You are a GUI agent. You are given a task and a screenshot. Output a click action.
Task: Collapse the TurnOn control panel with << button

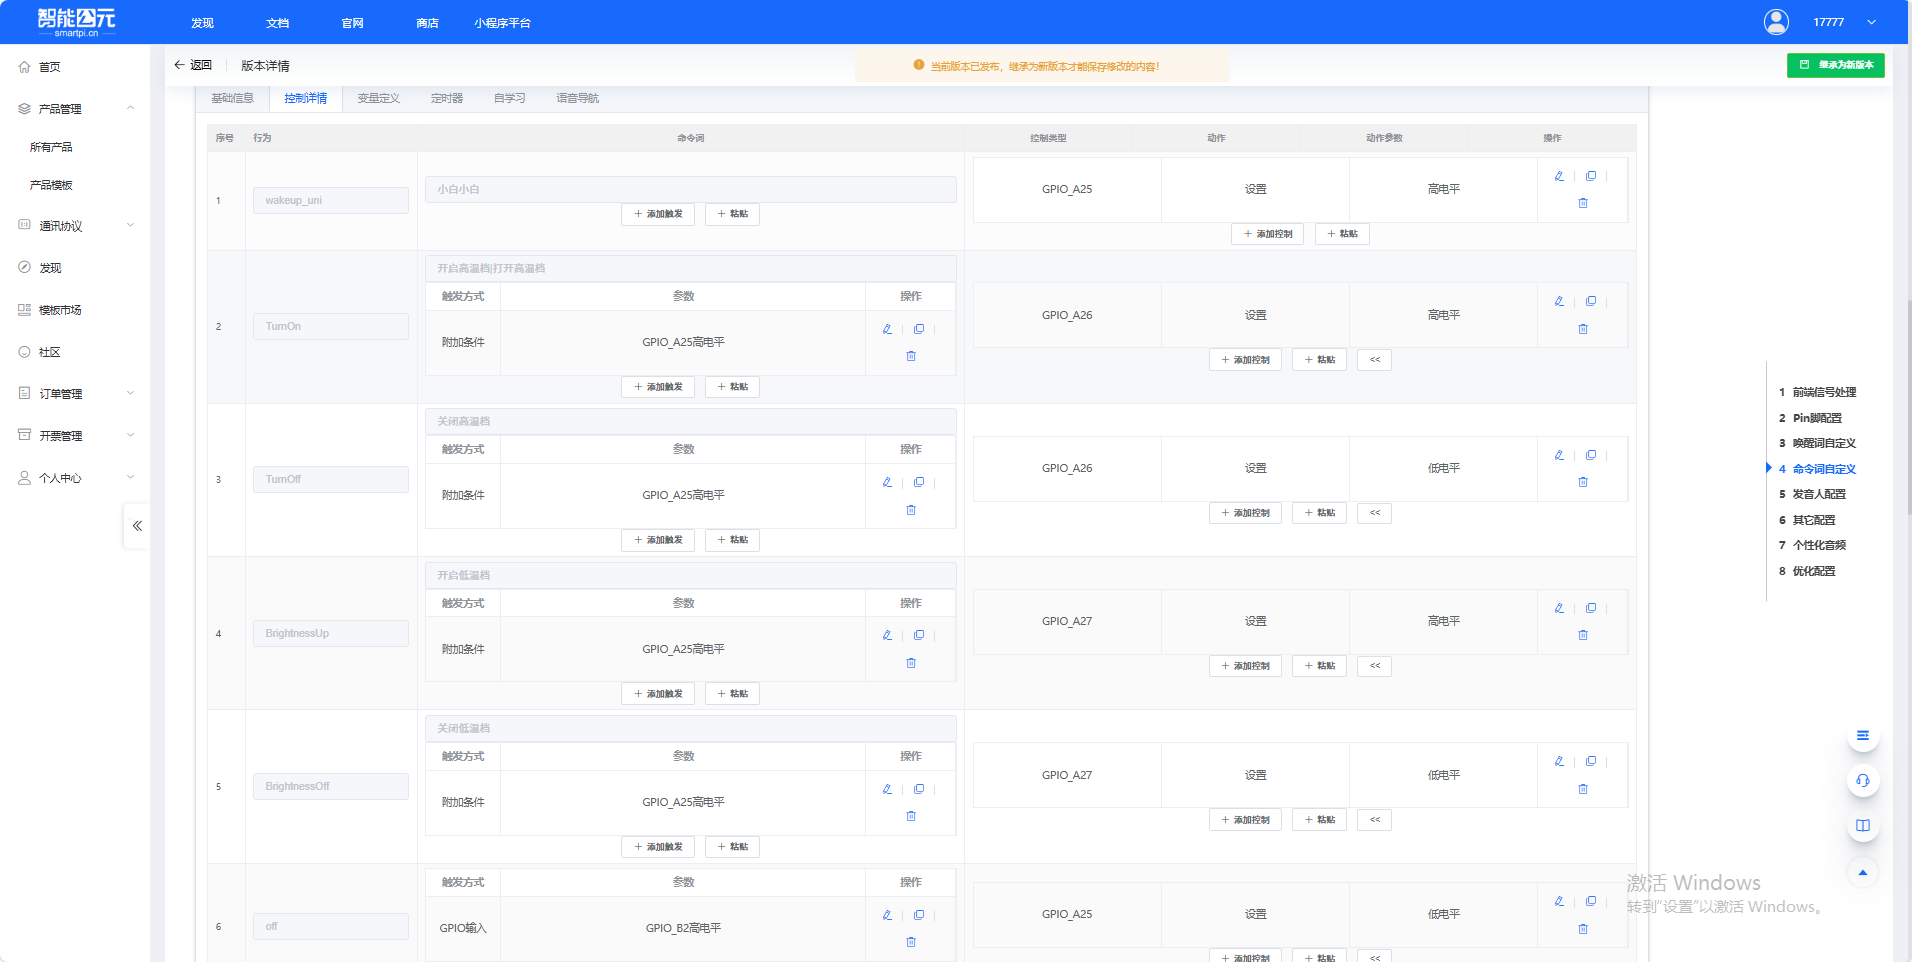pyautogui.click(x=1374, y=360)
